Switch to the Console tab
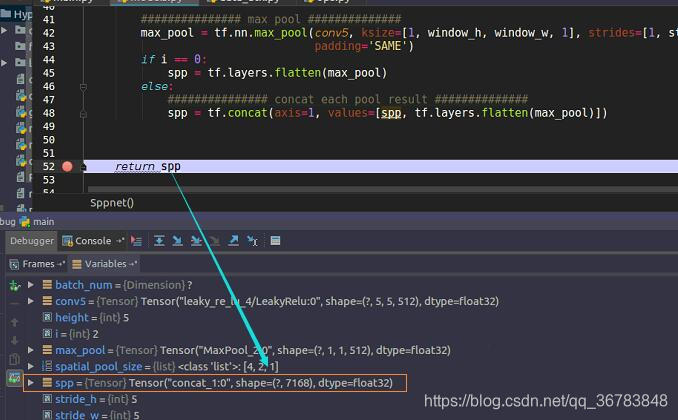678x420 pixels. 93,241
